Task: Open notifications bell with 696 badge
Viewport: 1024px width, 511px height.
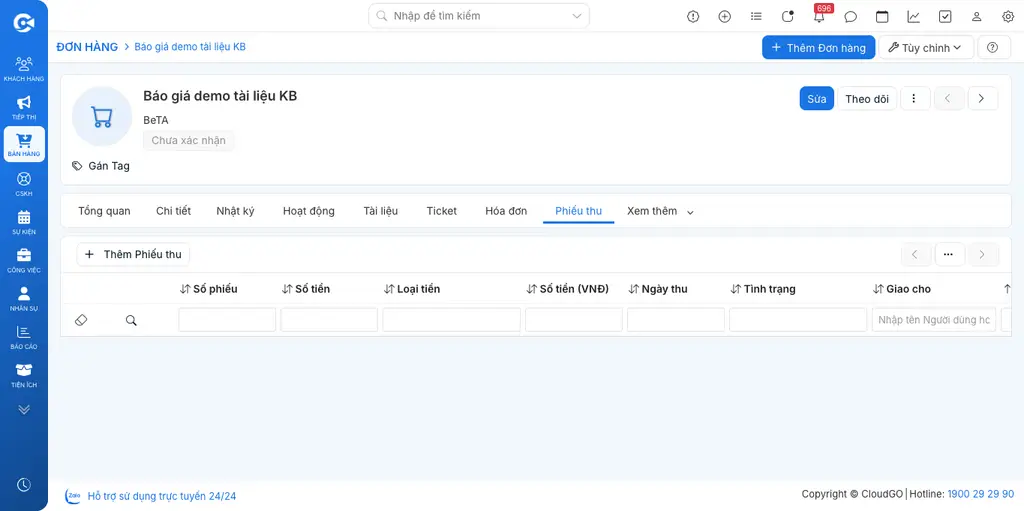Action: [820, 14]
